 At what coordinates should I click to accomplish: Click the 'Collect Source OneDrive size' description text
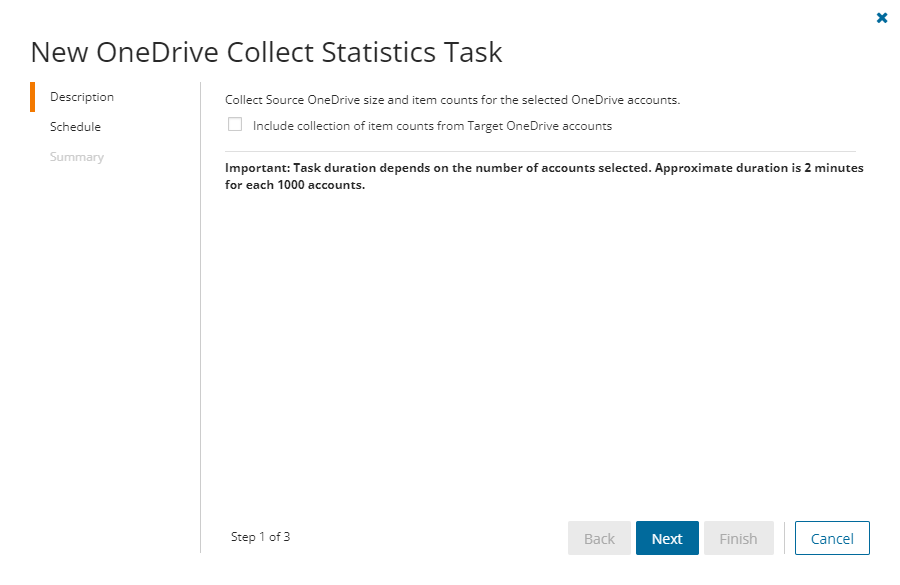pyautogui.click(x=452, y=100)
